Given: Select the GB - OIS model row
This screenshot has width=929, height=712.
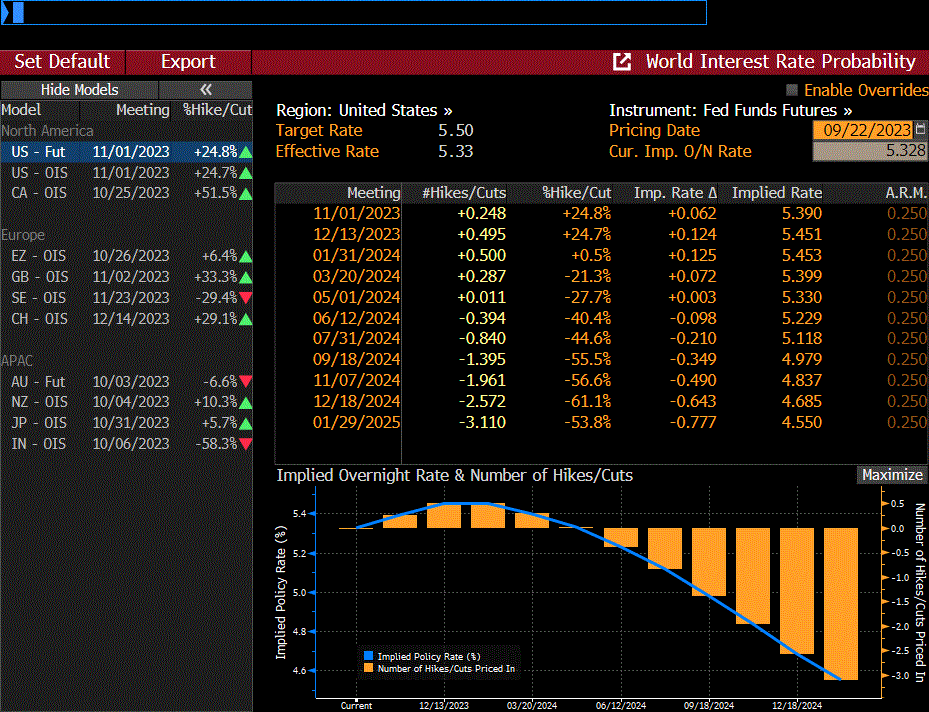Looking at the screenshot, I should click(126, 277).
